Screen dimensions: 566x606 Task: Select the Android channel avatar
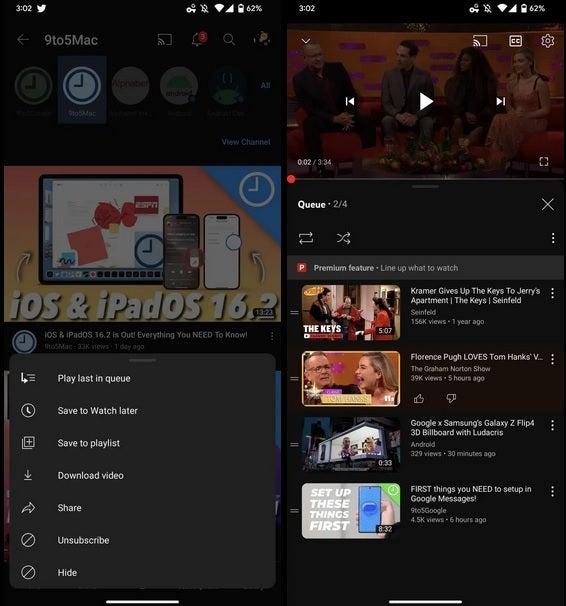click(179, 85)
